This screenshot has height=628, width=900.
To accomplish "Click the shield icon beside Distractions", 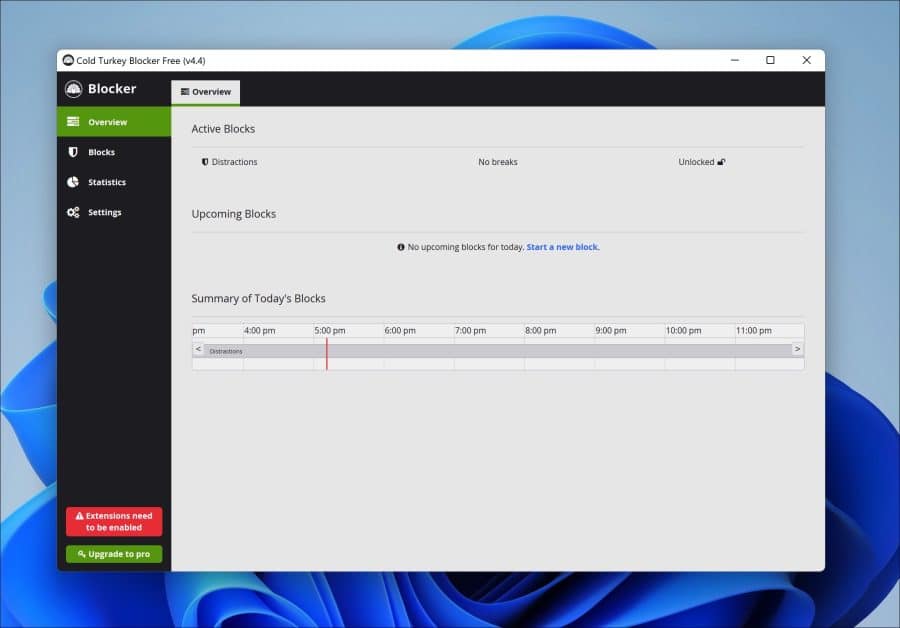I will [205, 162].
